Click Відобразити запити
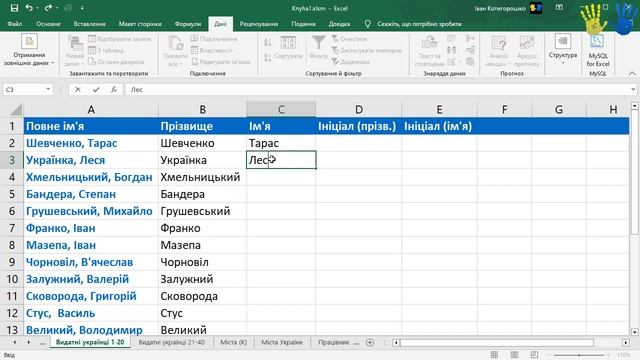 click(x=120, y=39)
